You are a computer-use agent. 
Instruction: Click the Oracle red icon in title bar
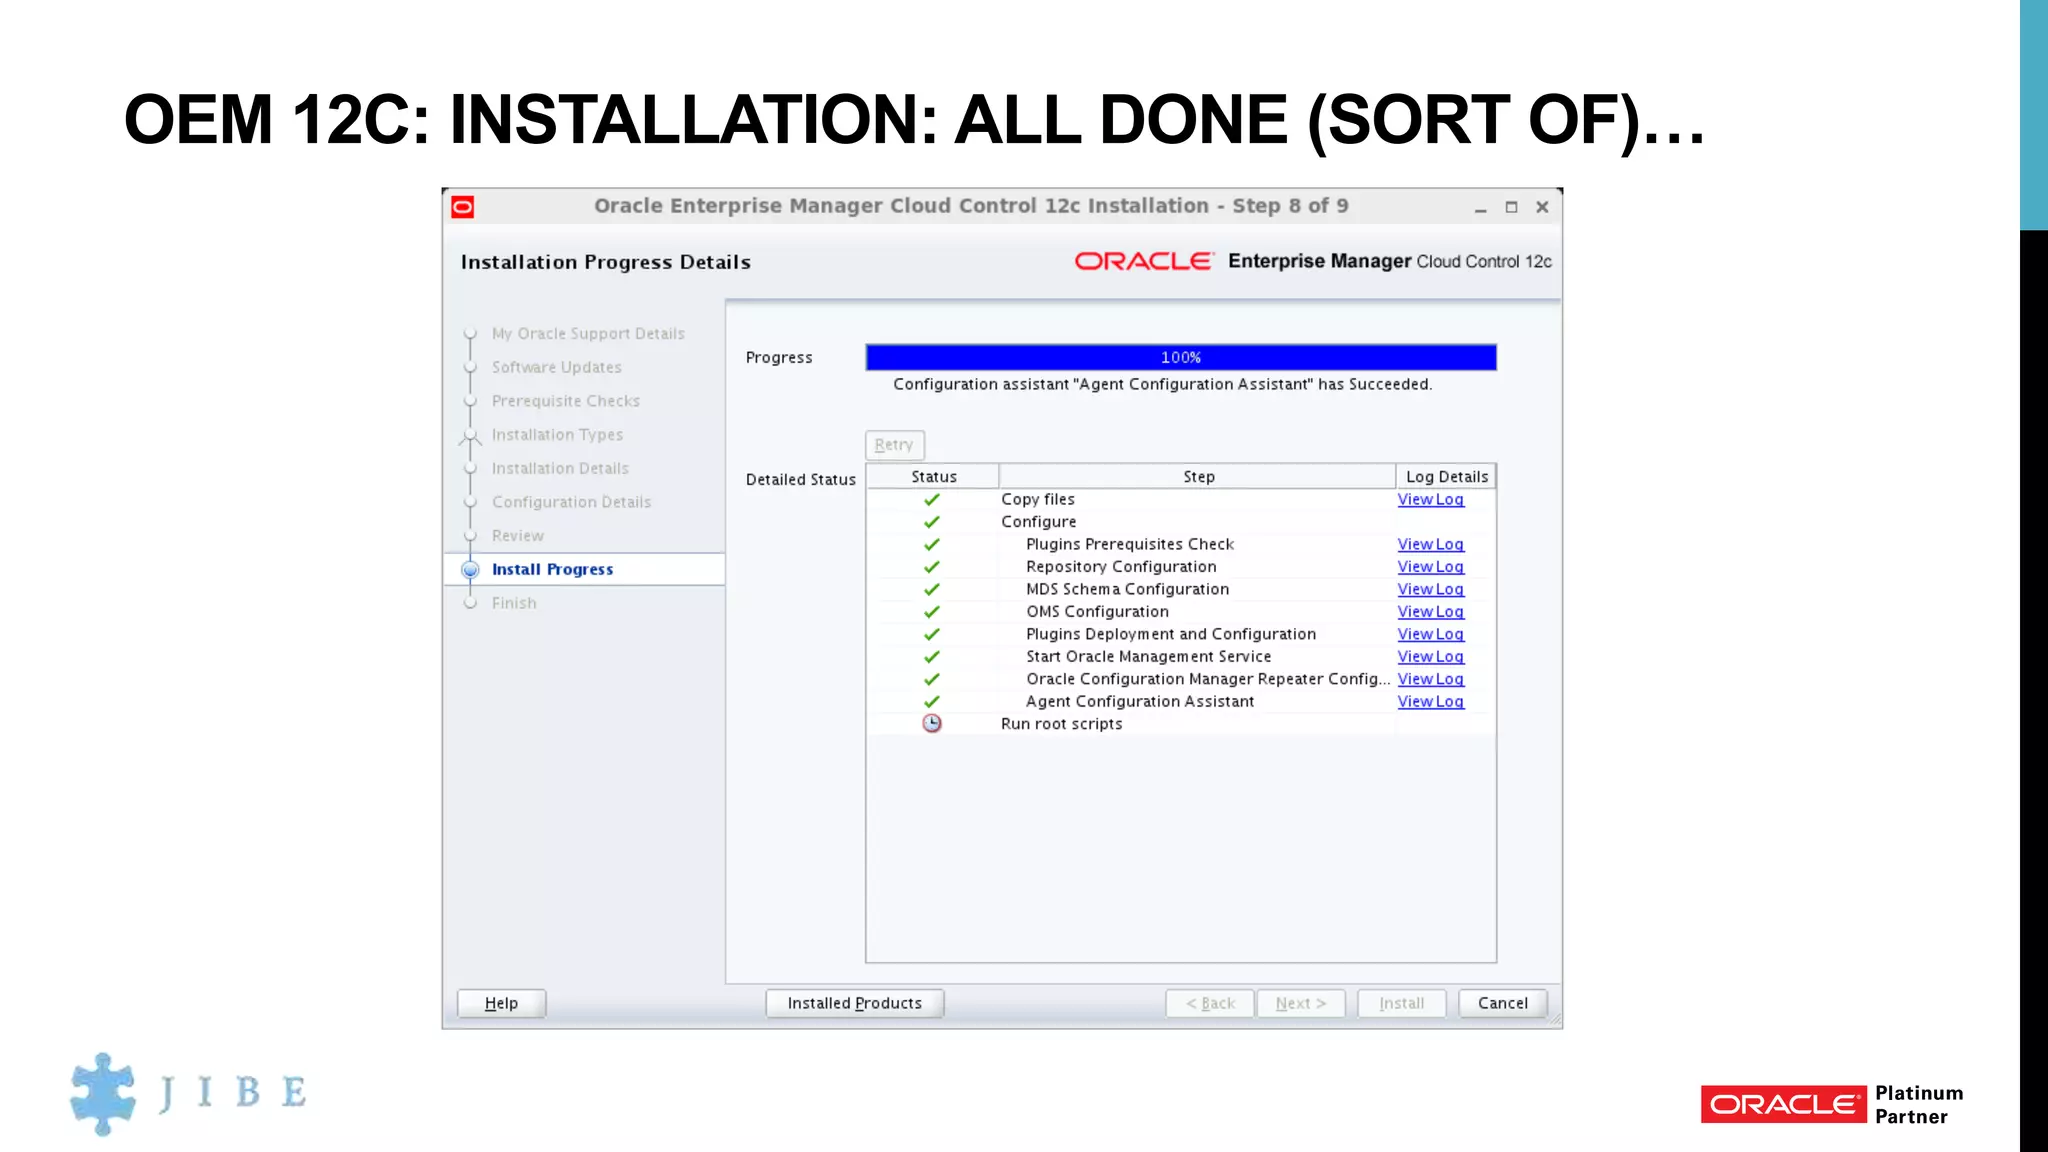coord(462,207)
